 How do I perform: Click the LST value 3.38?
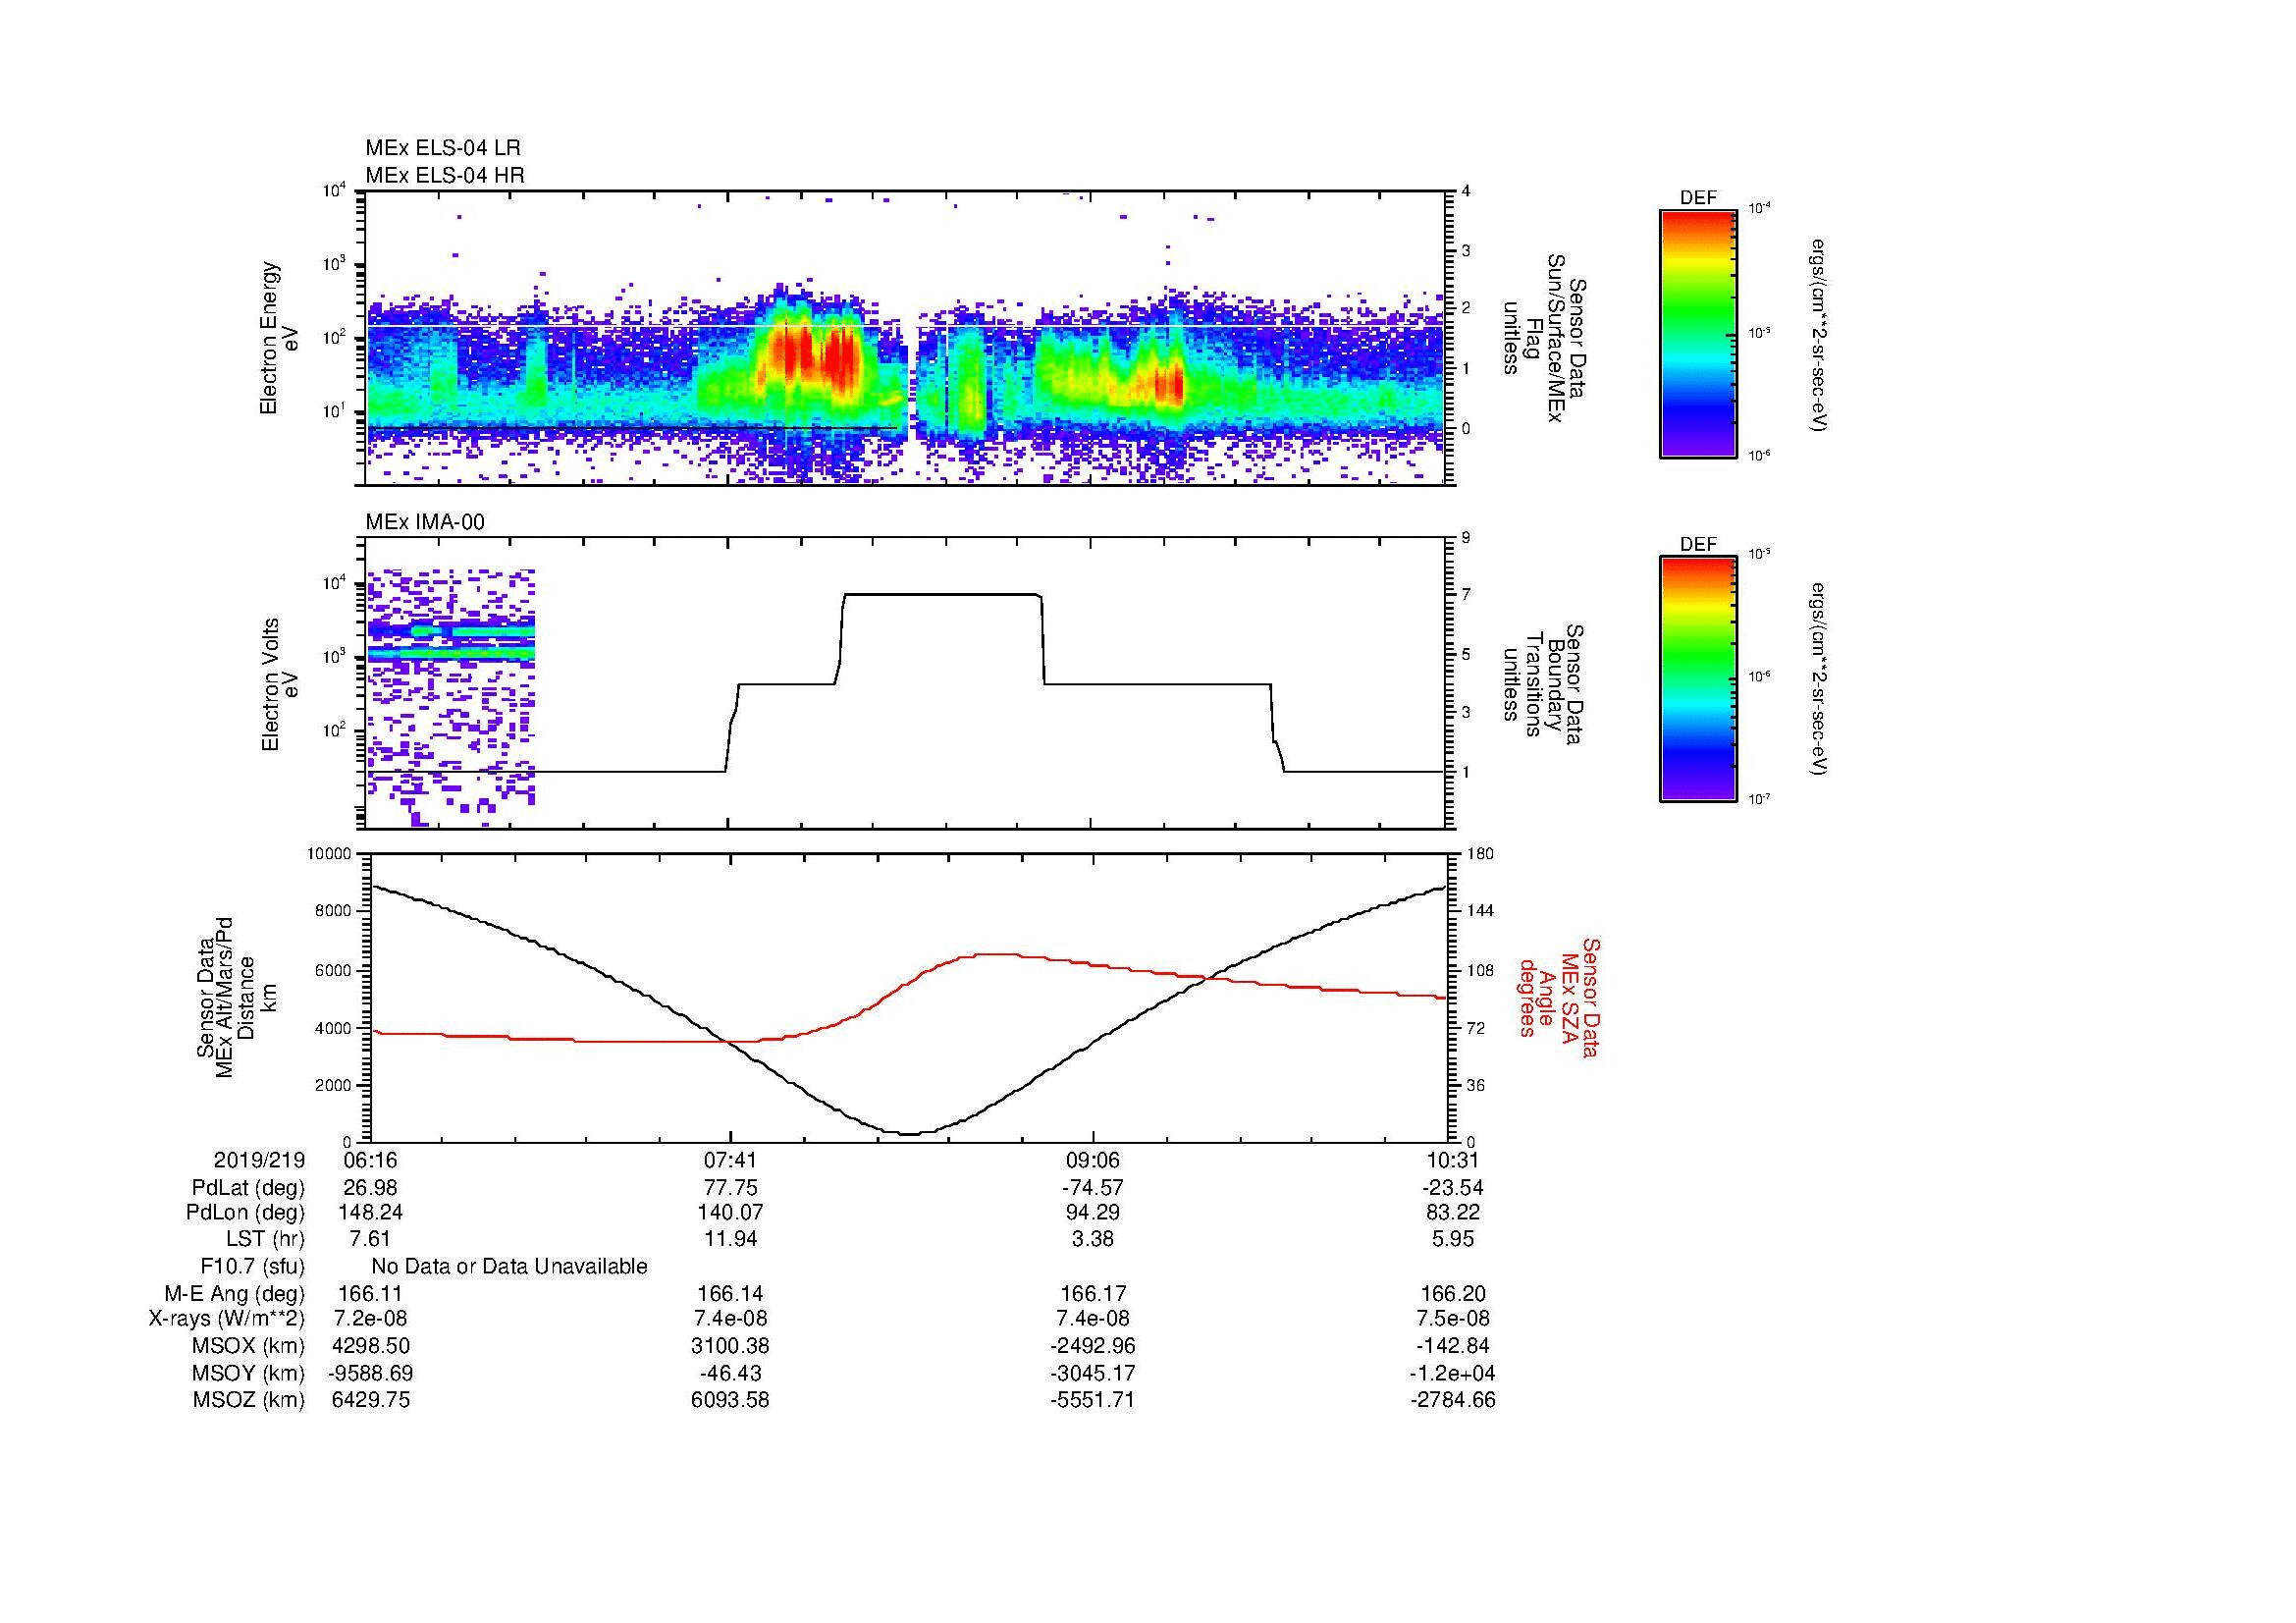1093,1239
